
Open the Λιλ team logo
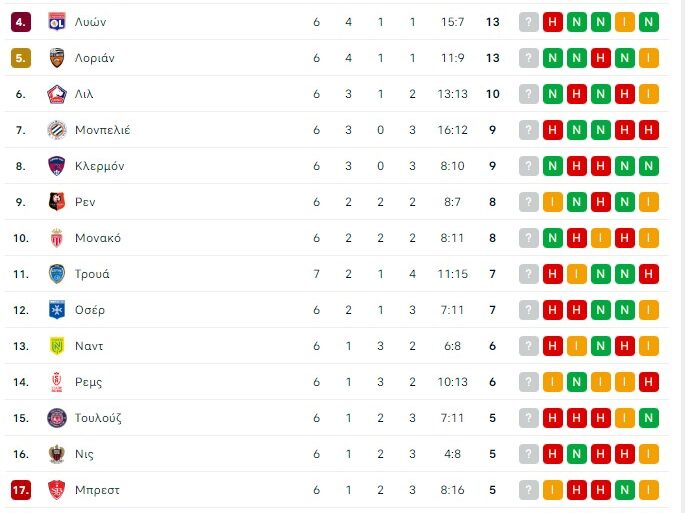pos(56,94)
